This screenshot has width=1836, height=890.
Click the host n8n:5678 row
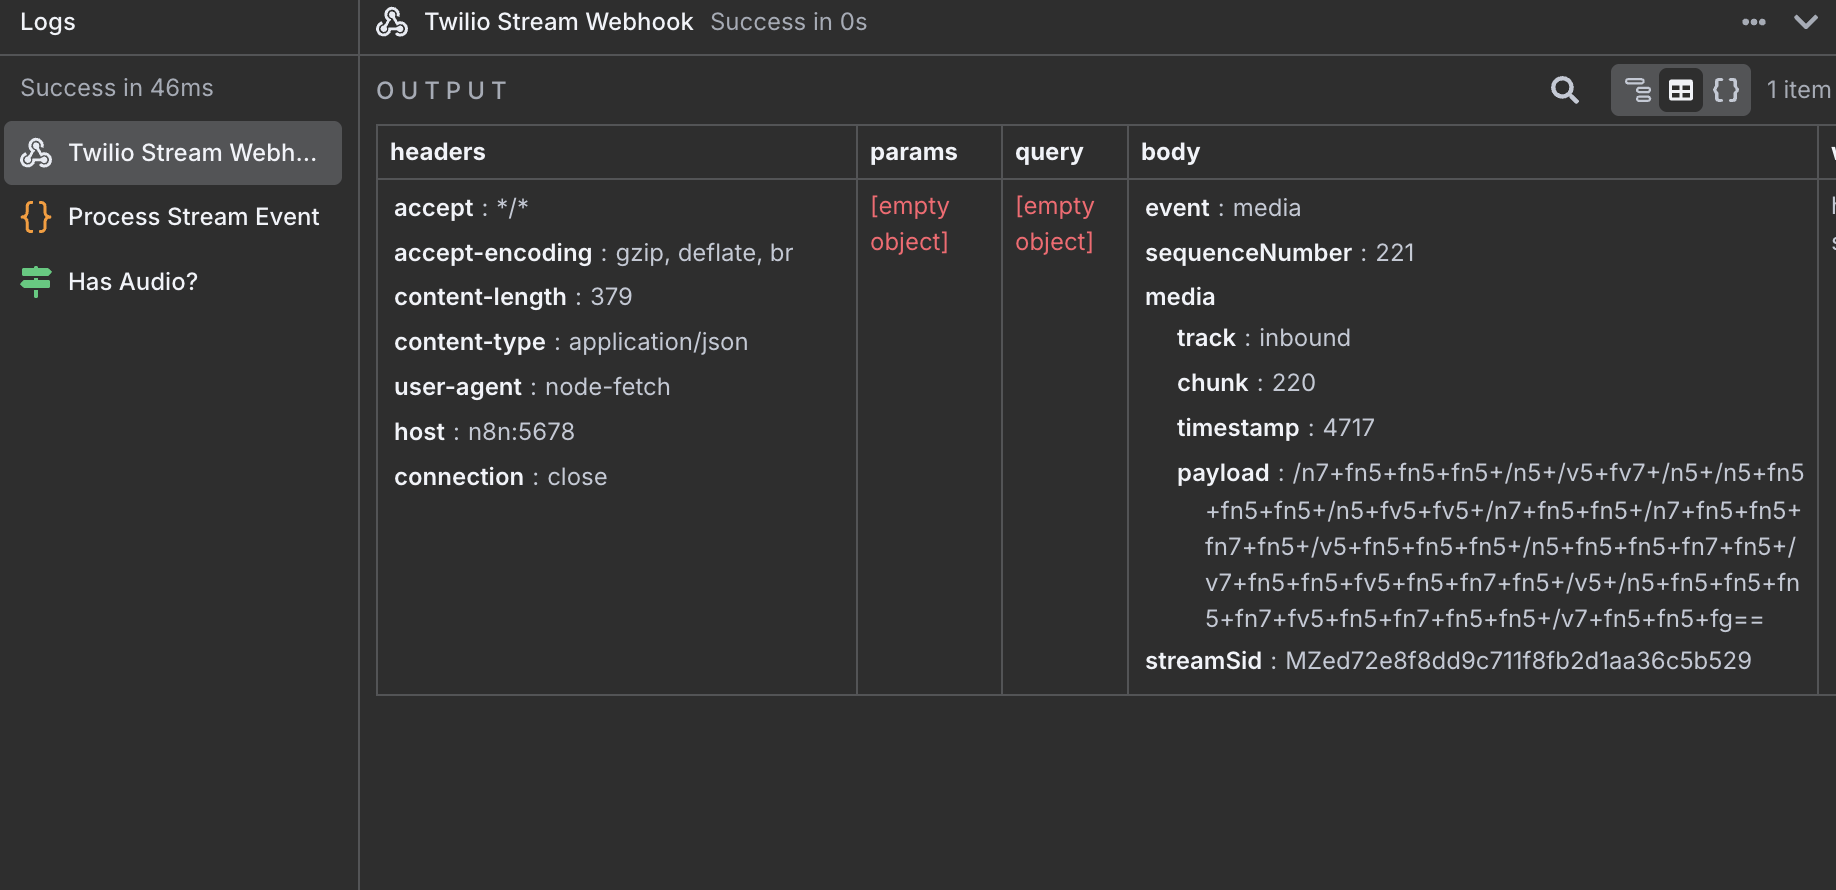484,432
